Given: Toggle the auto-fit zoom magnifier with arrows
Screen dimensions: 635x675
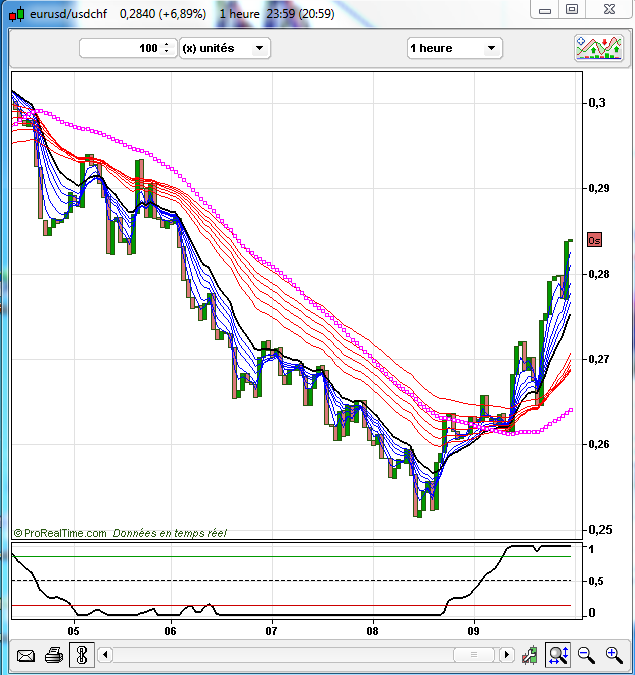Looking at the screenshot, I should [x=558, y=656].
